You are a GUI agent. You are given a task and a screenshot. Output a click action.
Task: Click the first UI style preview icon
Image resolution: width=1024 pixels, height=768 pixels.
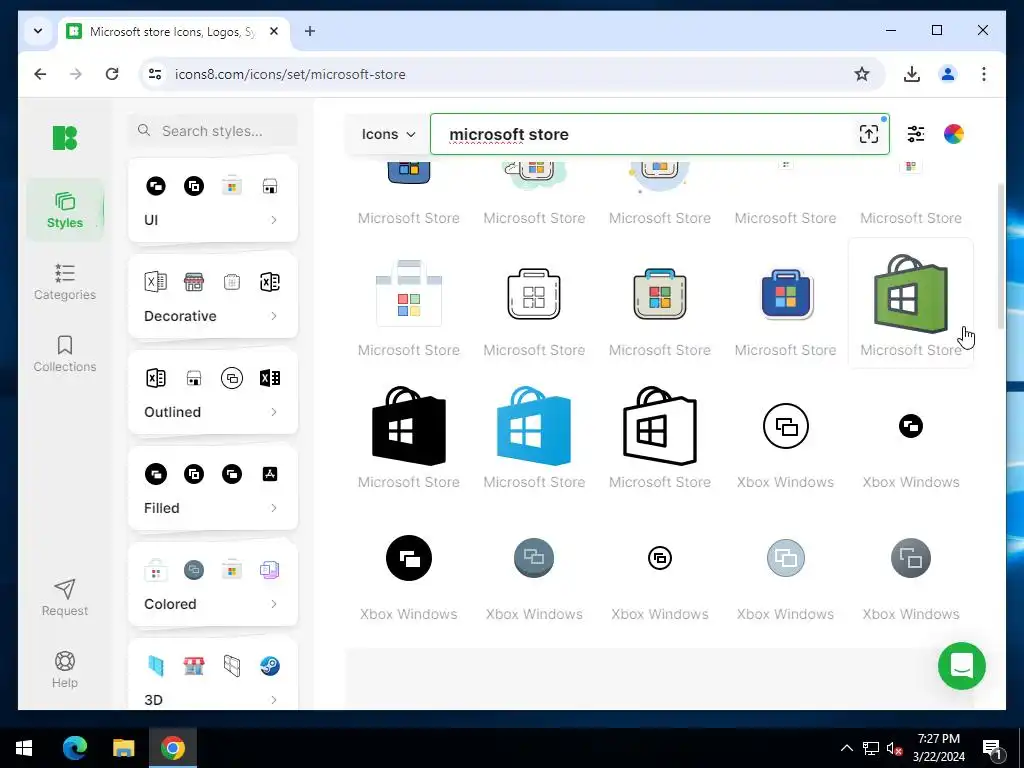(x=155, y=186)
